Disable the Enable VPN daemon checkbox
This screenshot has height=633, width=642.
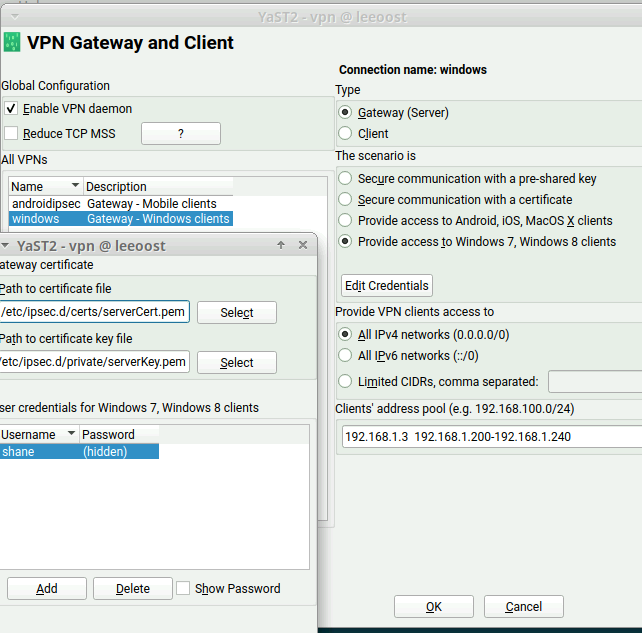click(x=11, y=109)
